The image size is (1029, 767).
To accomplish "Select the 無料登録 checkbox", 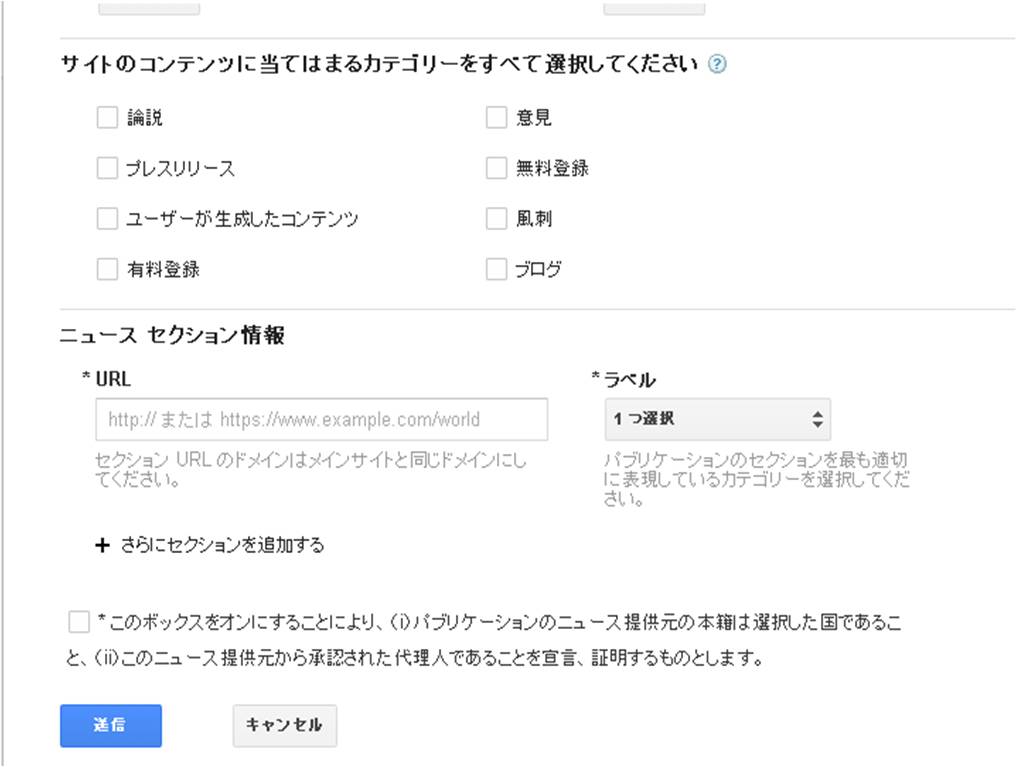I will click(x=496, y=168).
